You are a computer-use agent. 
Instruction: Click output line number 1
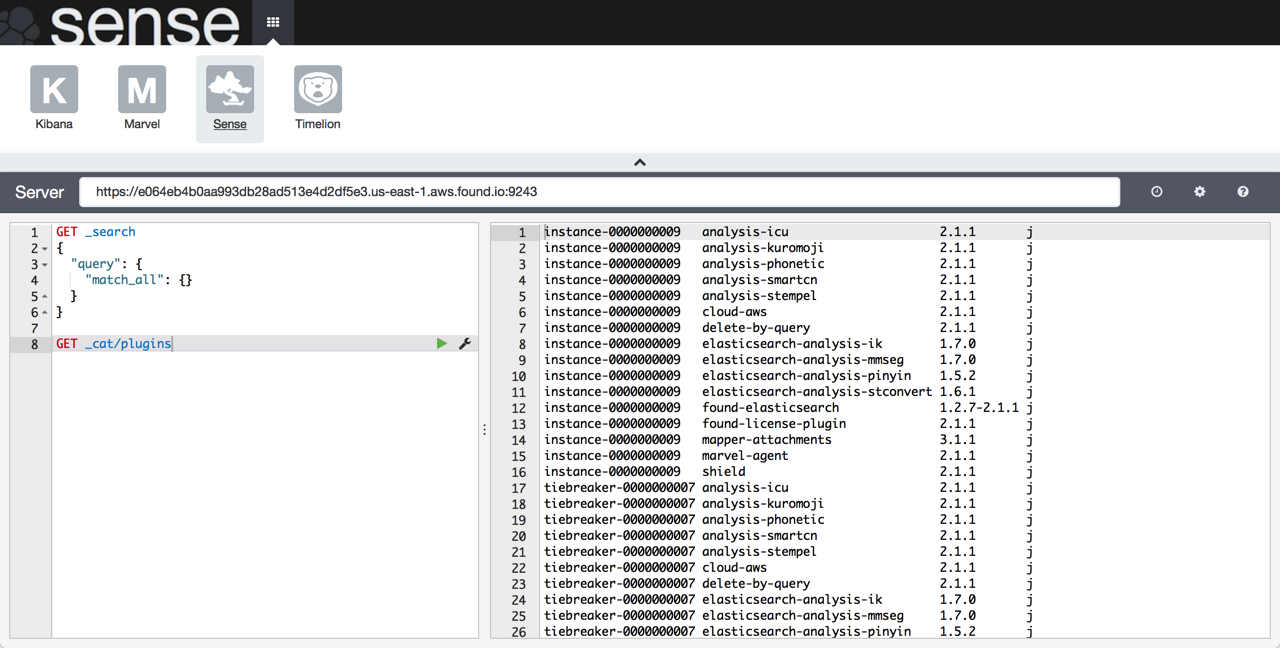(x=521, y=232)
